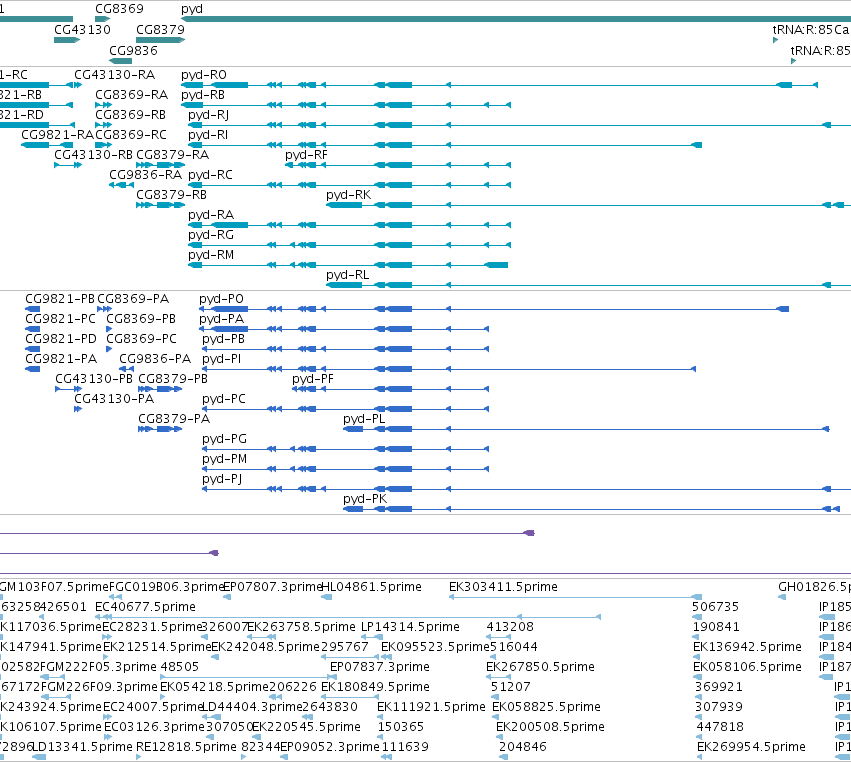Click the pyd-RM transcript label
This screenshot has width=851, height=762.
point(211,256)
